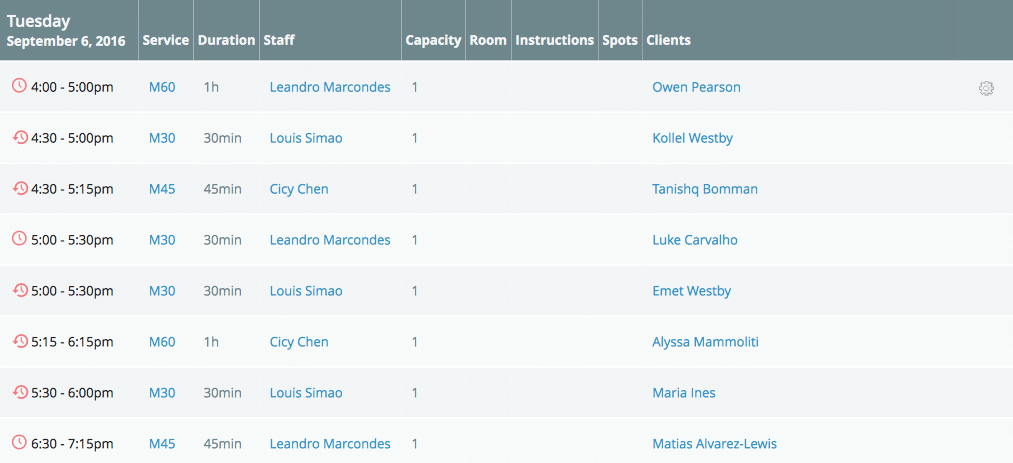Click the clock icon beside 6:30 - 7:15pm
The height and width of the screenshot is (463, 1013).
[x=20, y=443]
